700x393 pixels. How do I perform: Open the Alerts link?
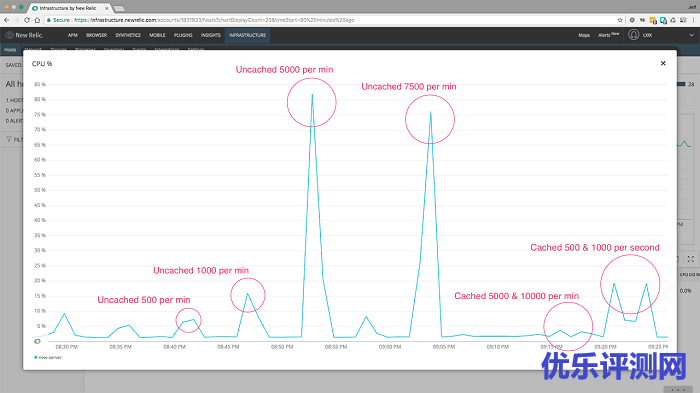[x=608, y=35]
